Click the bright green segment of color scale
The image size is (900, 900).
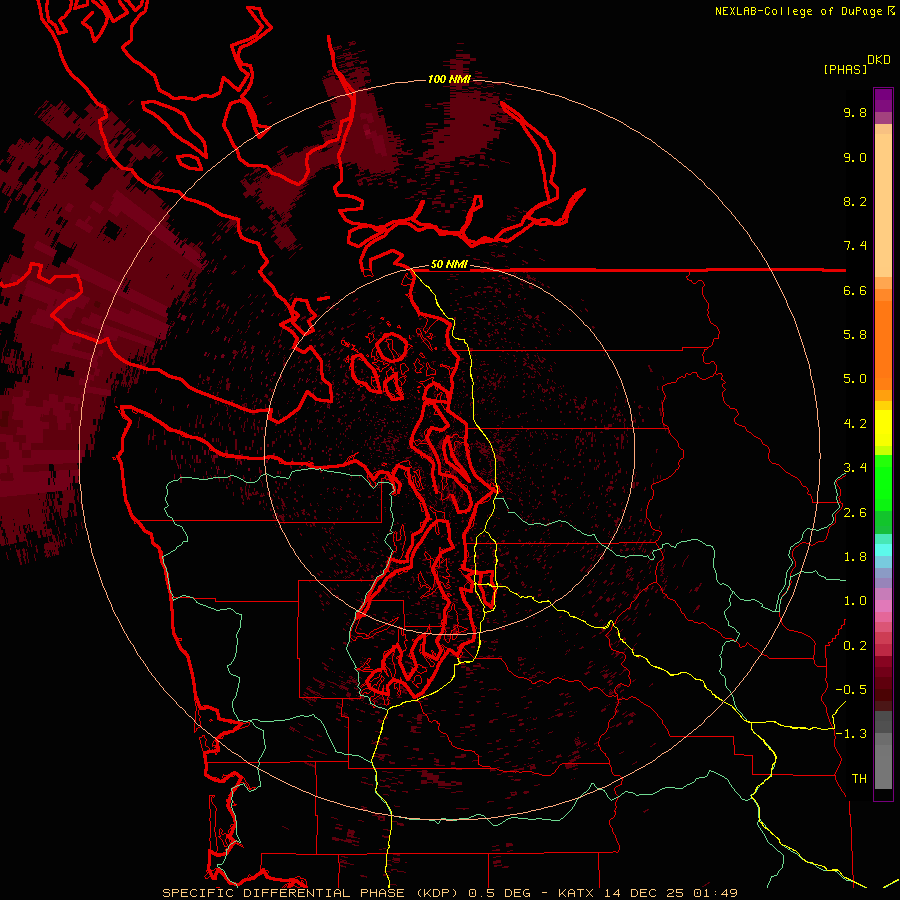883,482
